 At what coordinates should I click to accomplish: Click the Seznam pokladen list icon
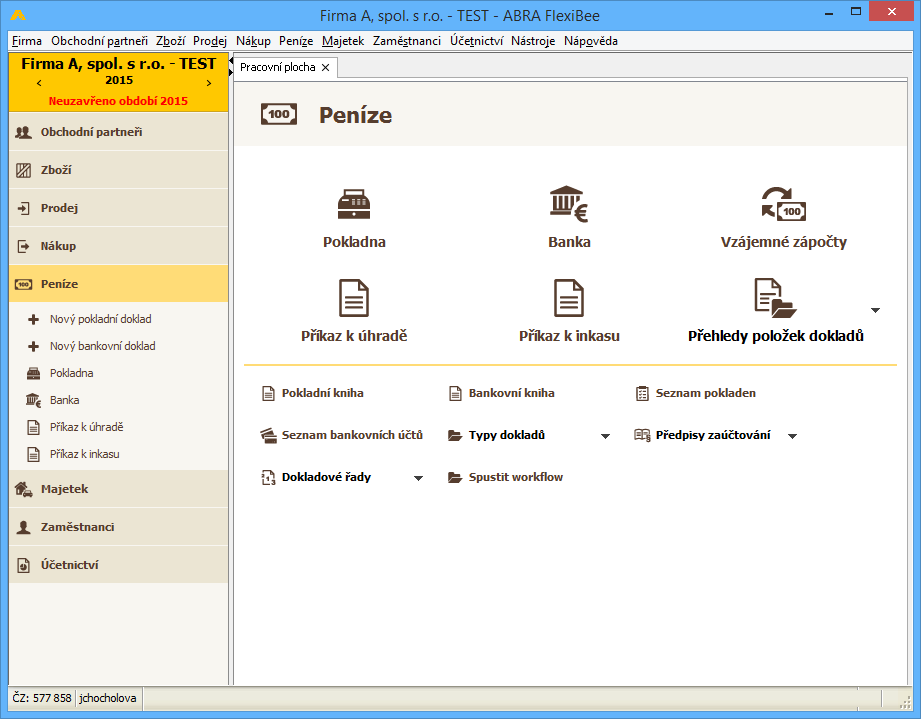point(642,393)
